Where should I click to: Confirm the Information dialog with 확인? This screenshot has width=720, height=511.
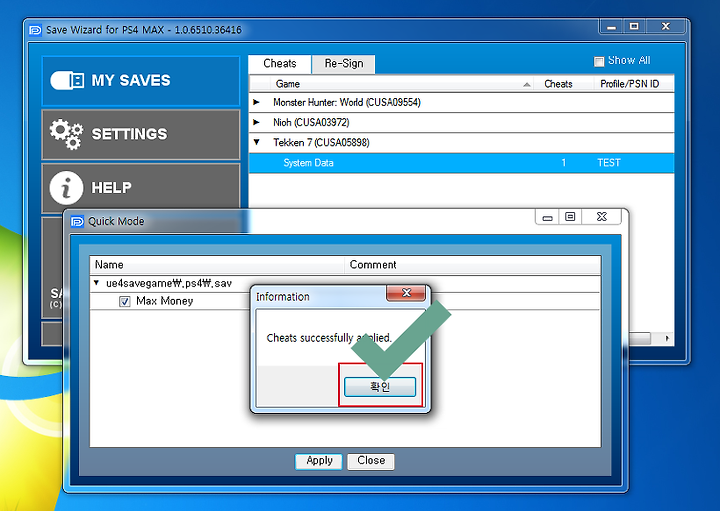pyautogui.click(x=380, y=387)
